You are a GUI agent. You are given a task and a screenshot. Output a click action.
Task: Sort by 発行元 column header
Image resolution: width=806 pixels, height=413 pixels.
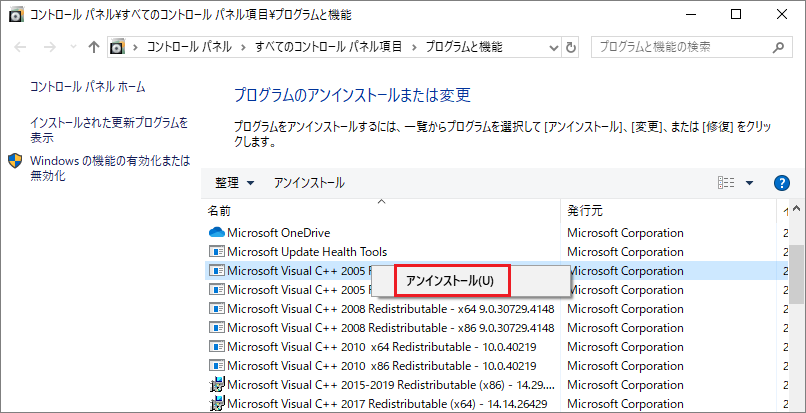pyautogui.click(x=584, y=211)
